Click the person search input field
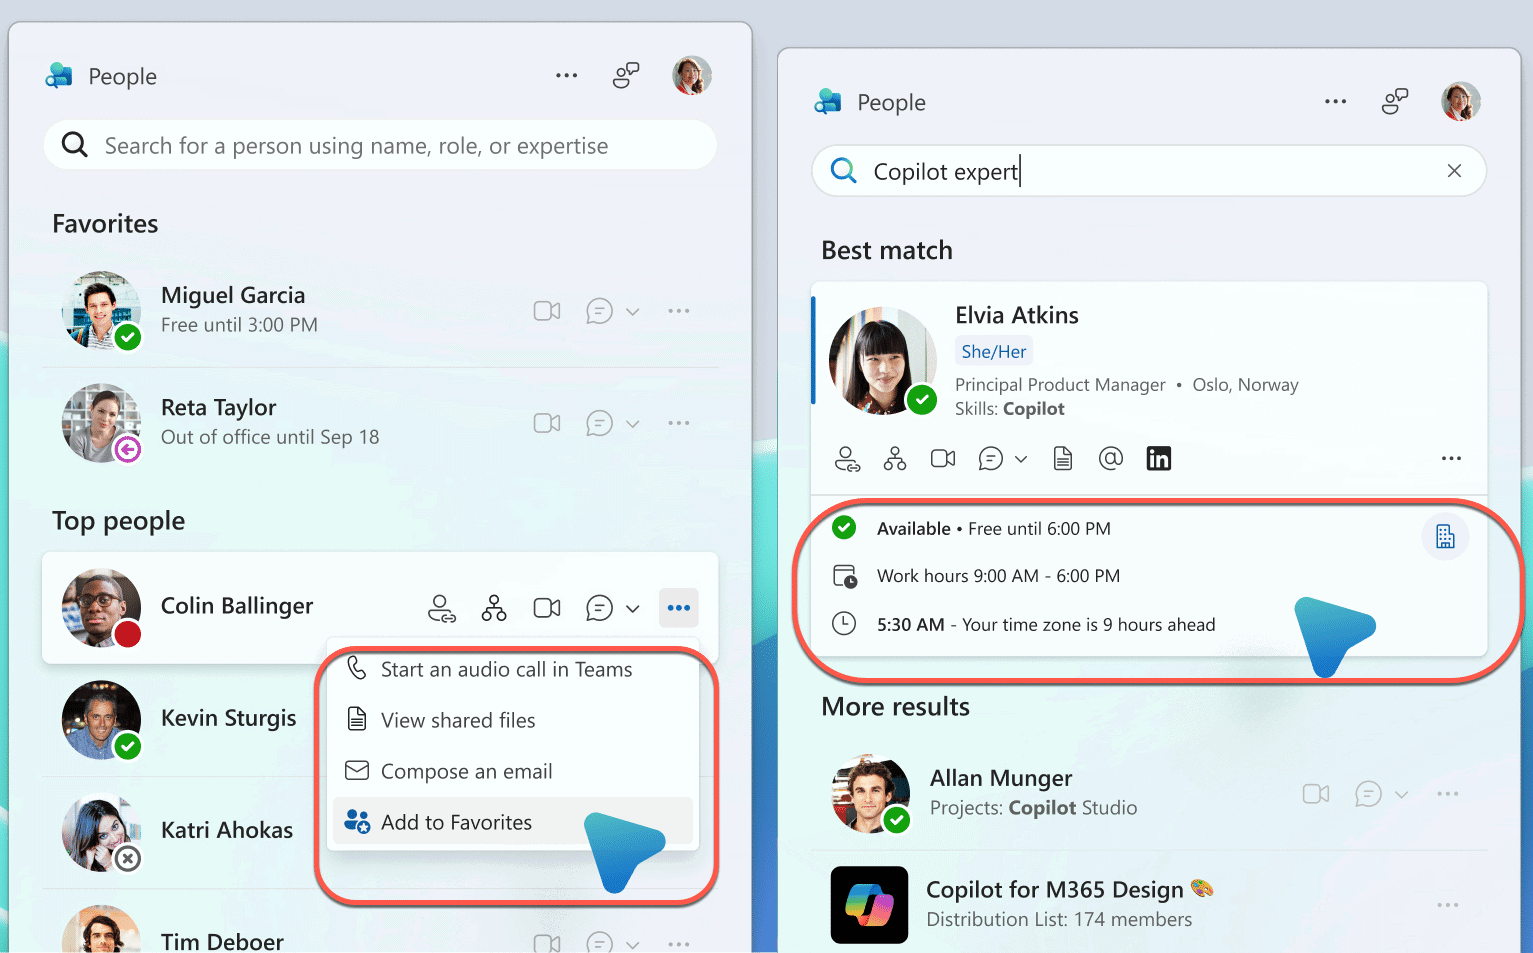Image resolution: width=1533 pixels, height=953 pixels. pos(380,146)
